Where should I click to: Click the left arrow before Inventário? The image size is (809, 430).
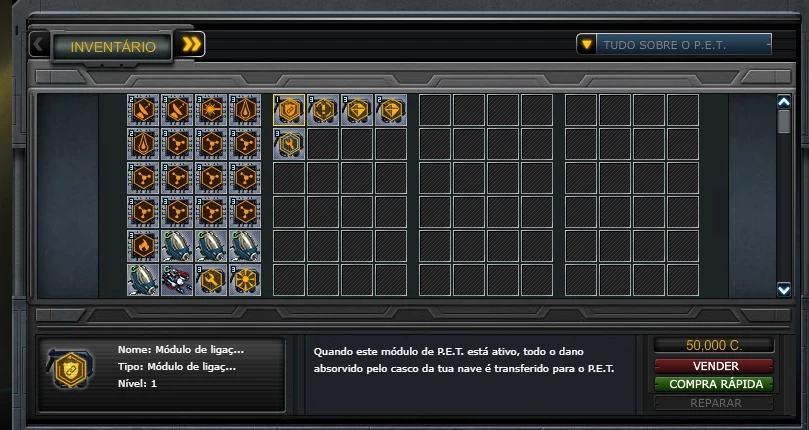(39, 44)
